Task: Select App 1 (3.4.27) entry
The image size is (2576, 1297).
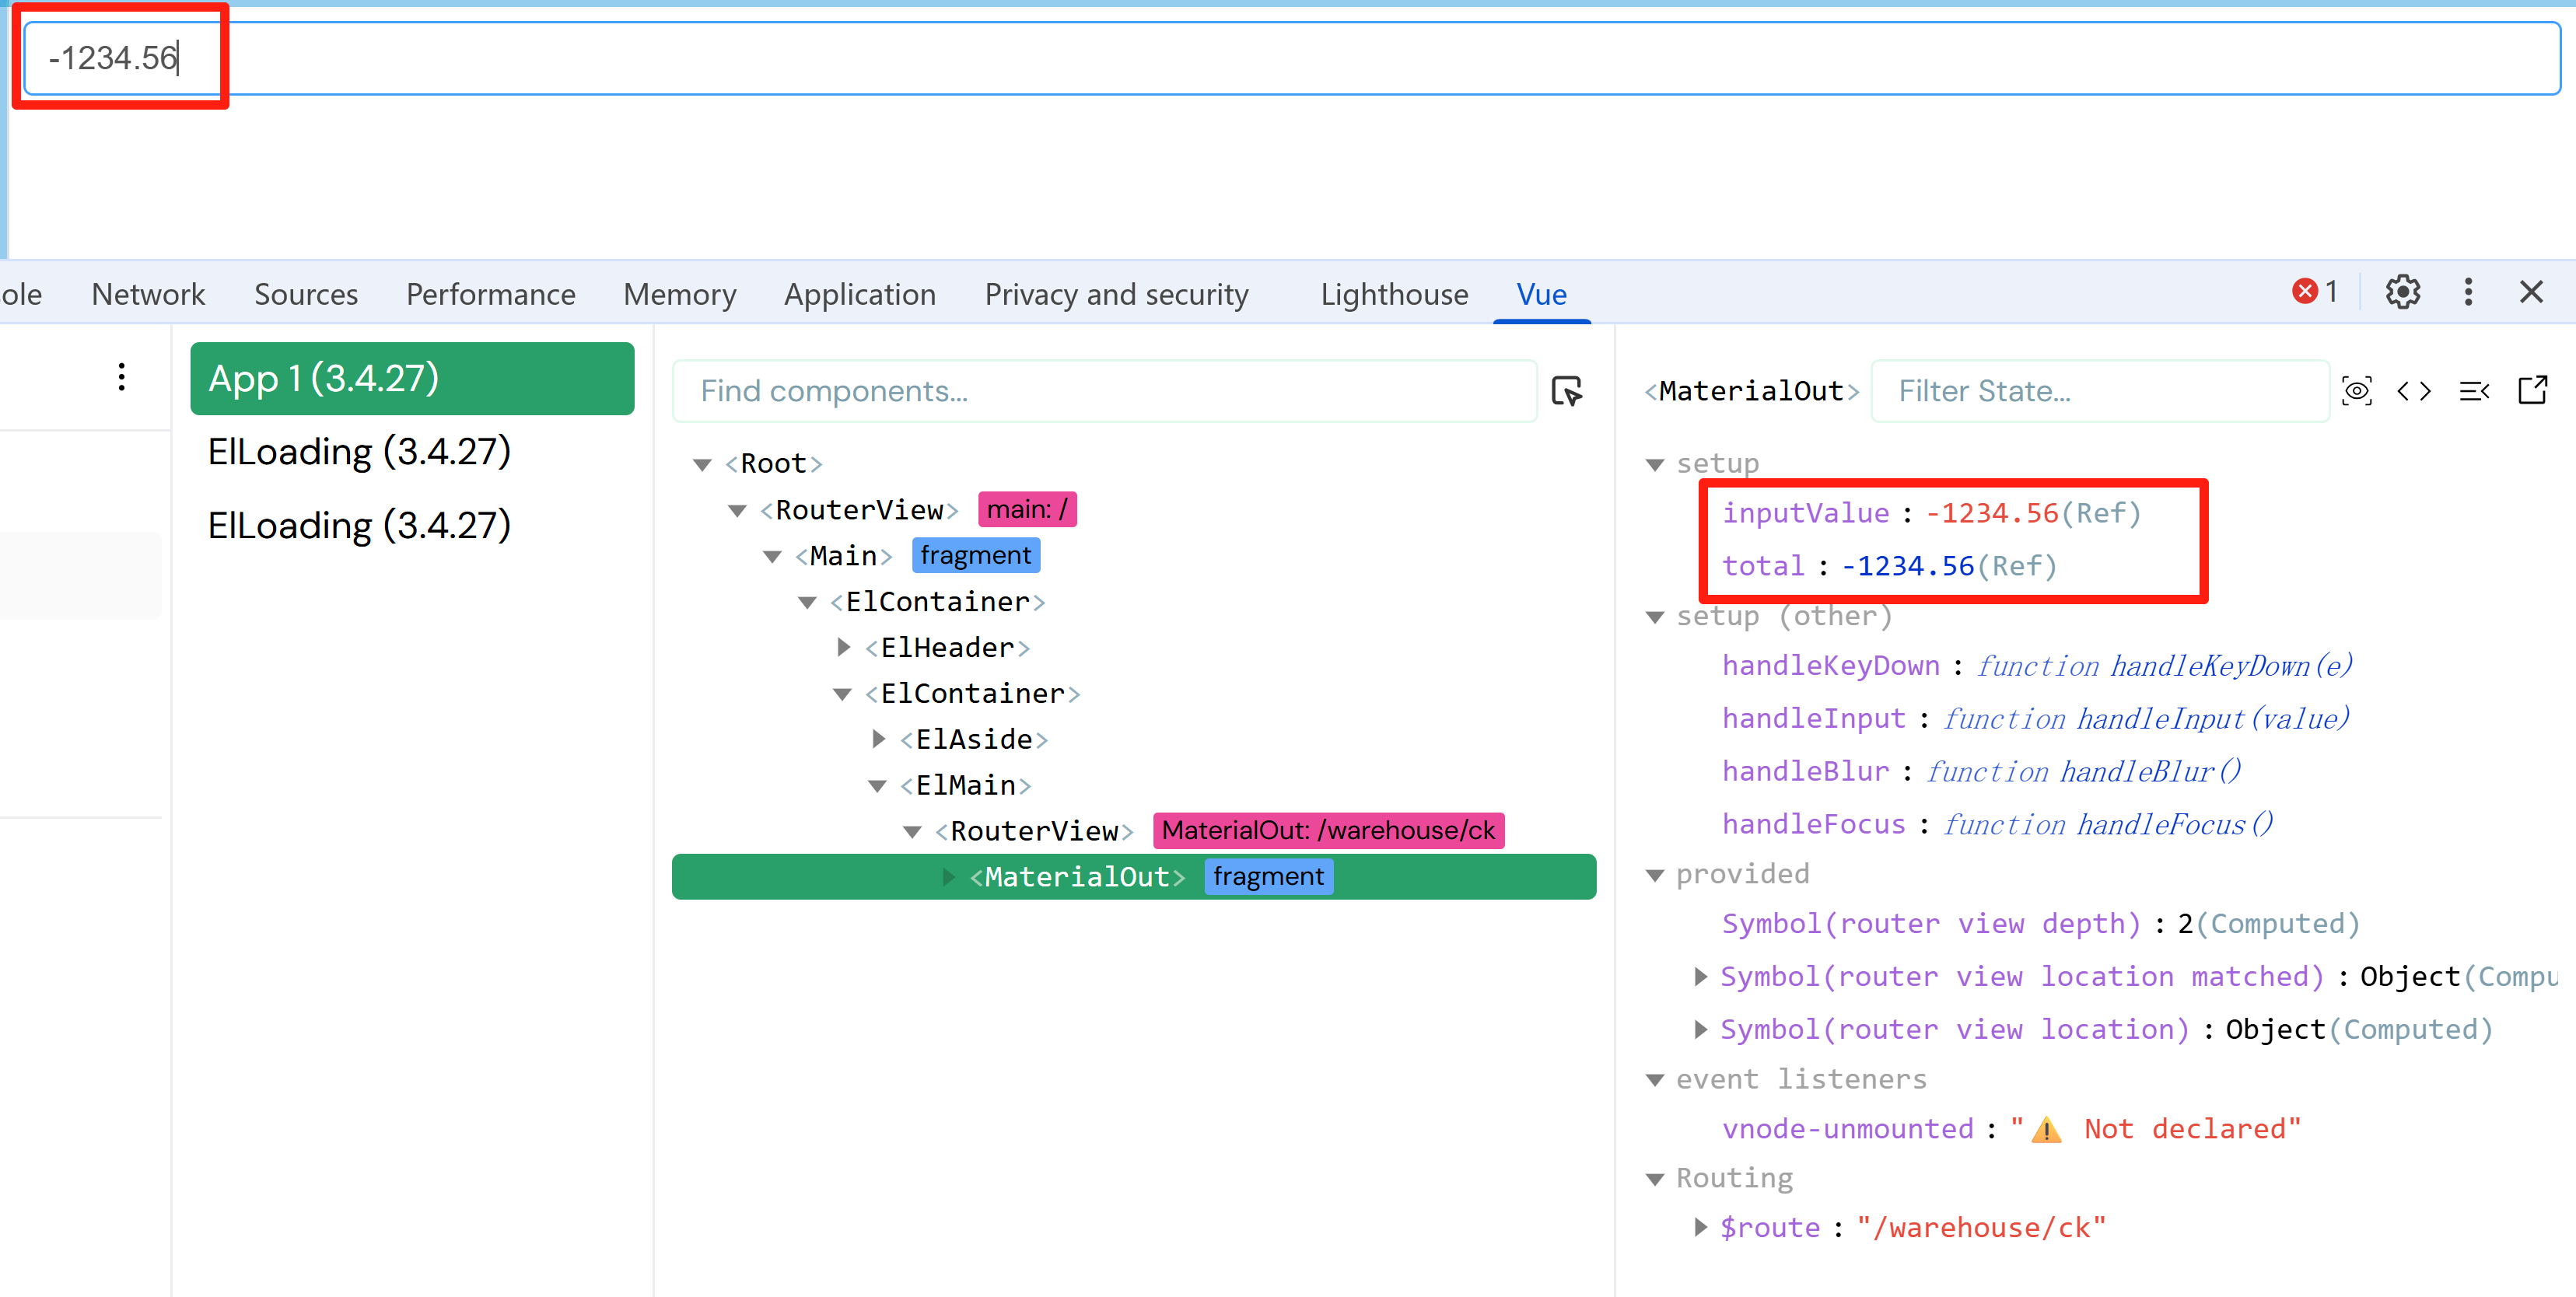Action: tap(412, 379)
